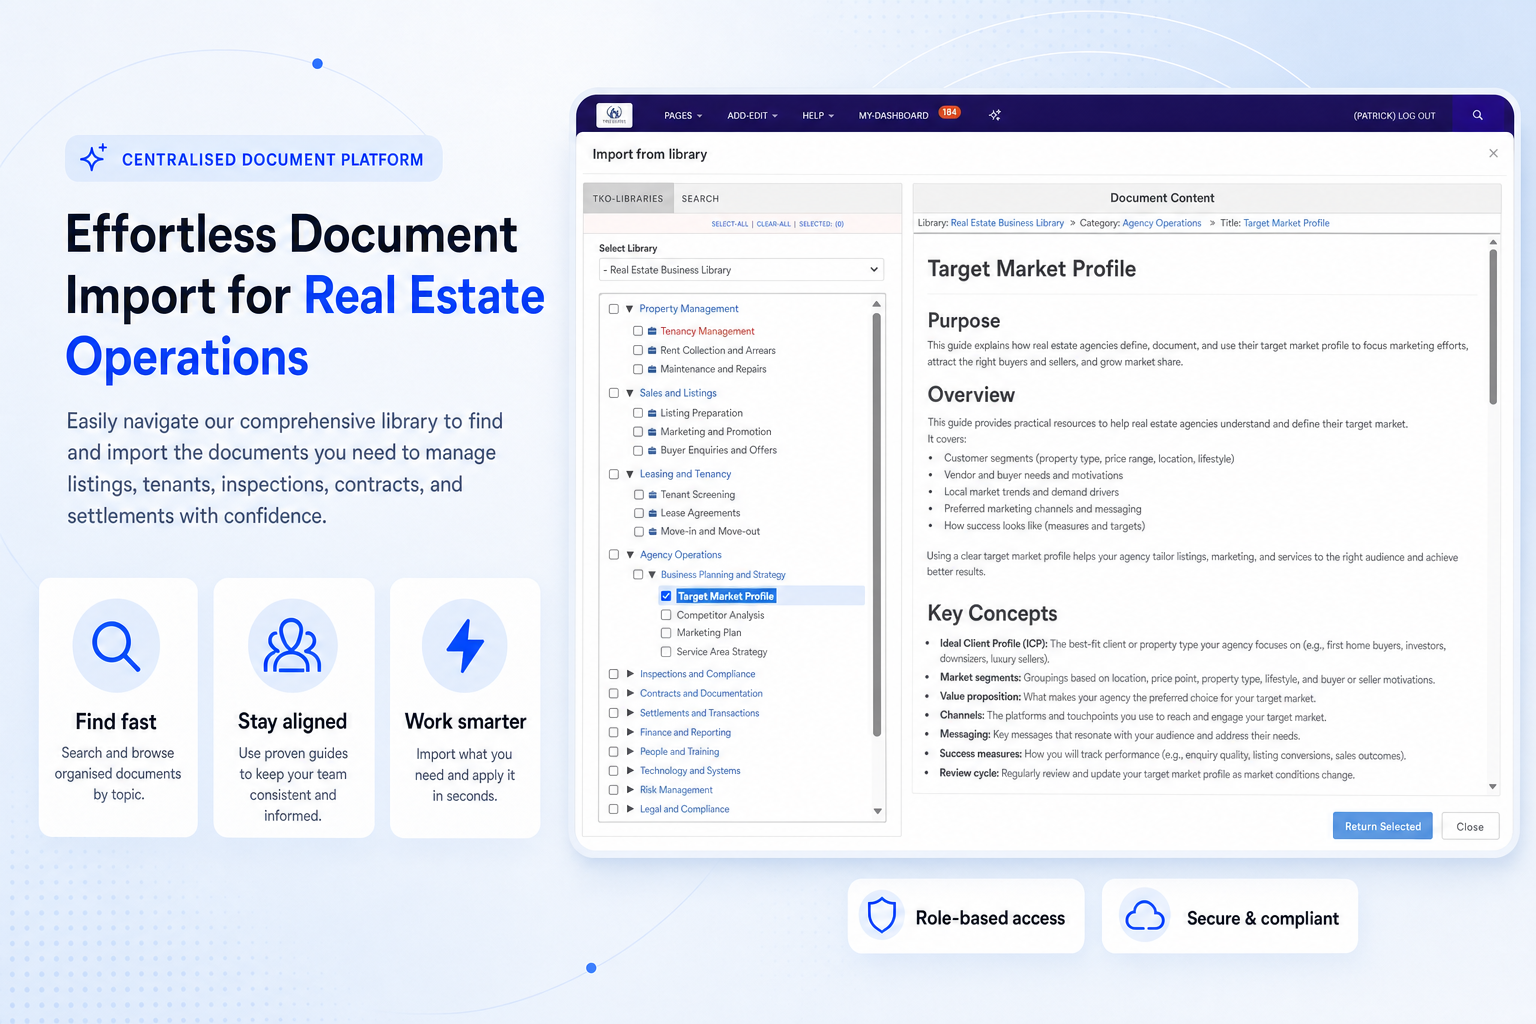Uncheck the Target Market Profile checkbox

[666, 596]
